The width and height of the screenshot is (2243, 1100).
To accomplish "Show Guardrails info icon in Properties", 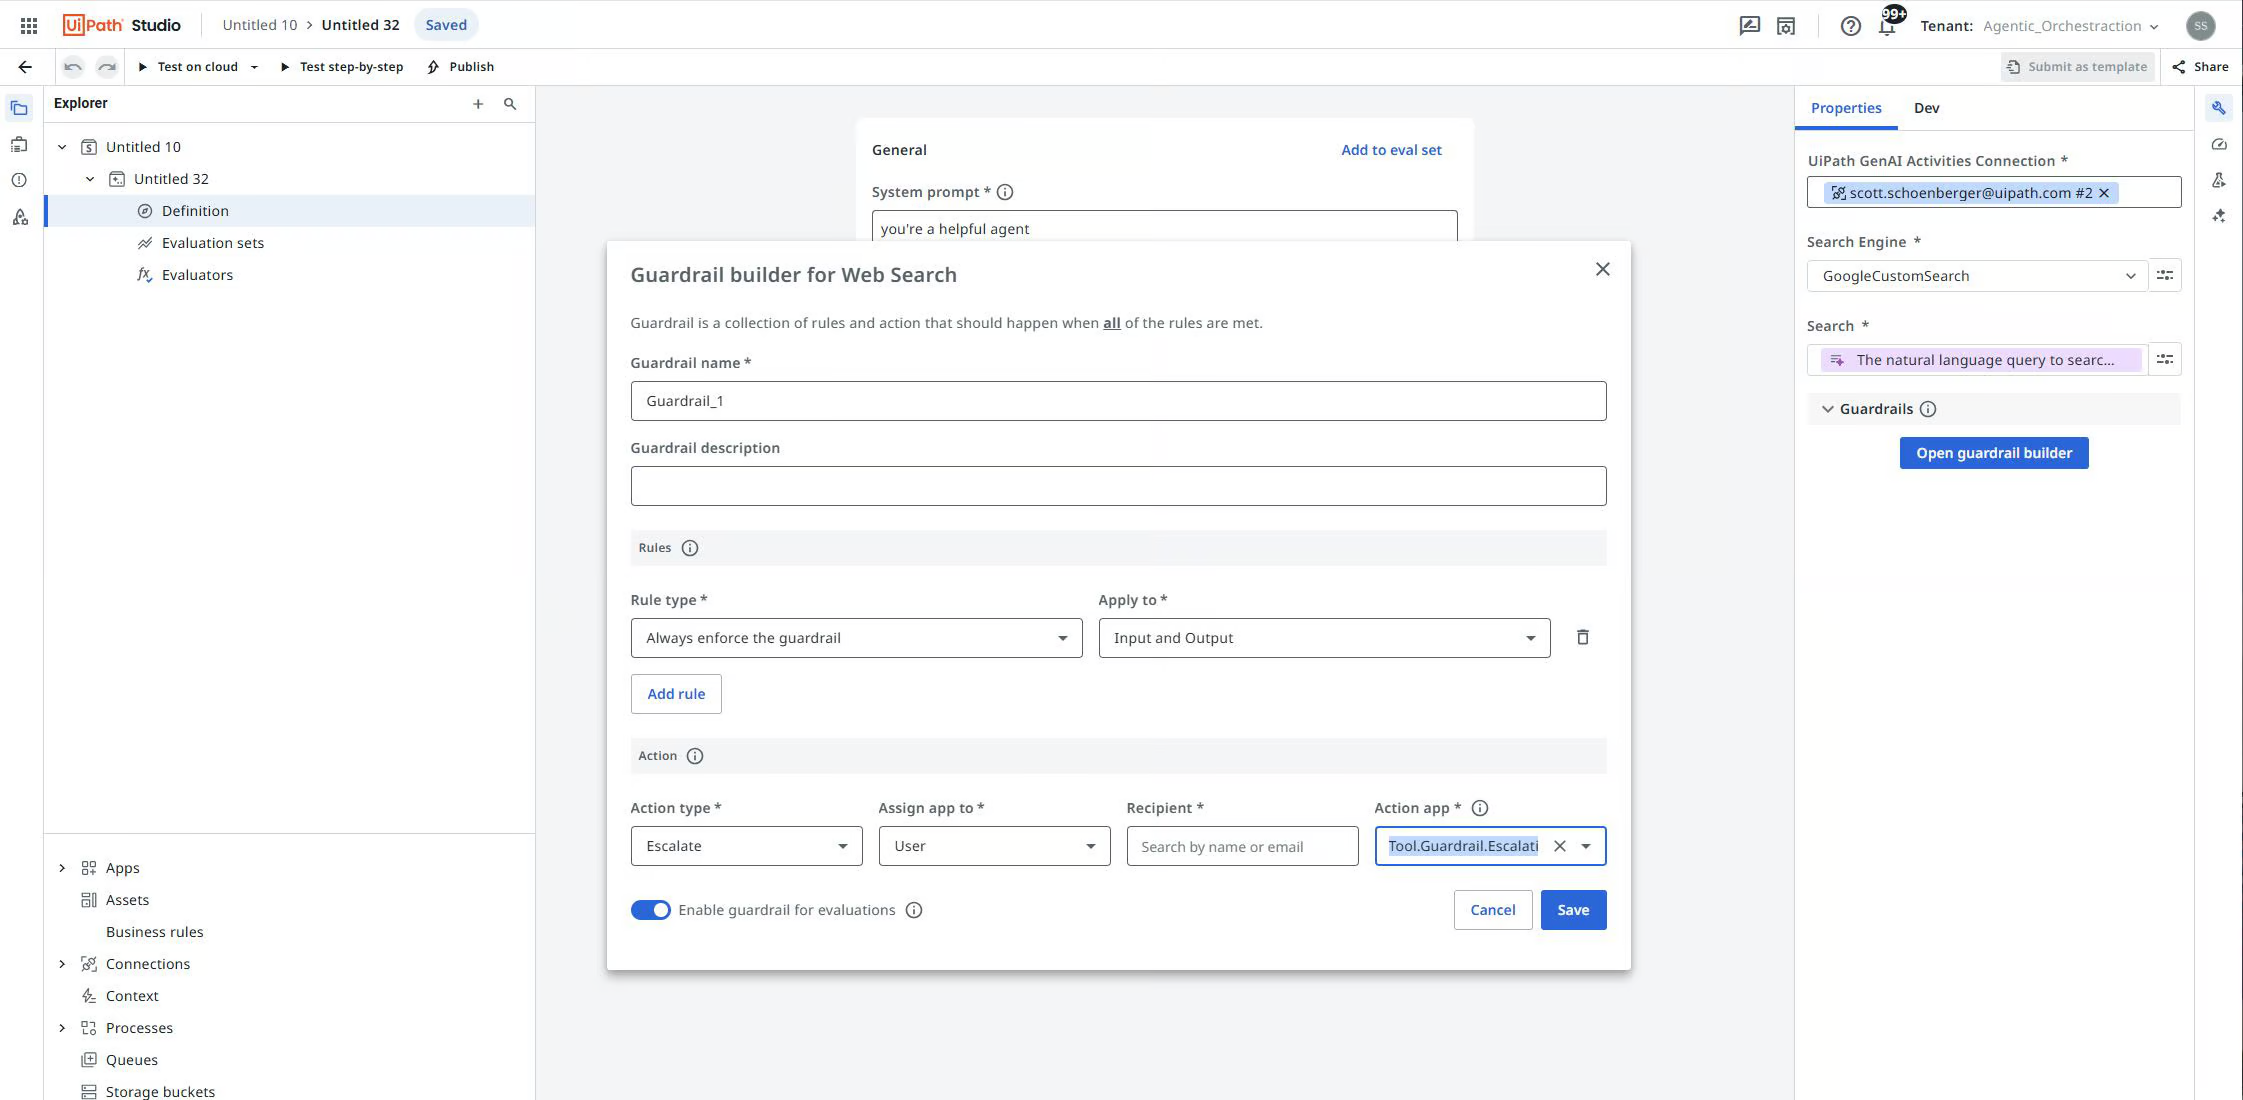I will point(1928,409).
